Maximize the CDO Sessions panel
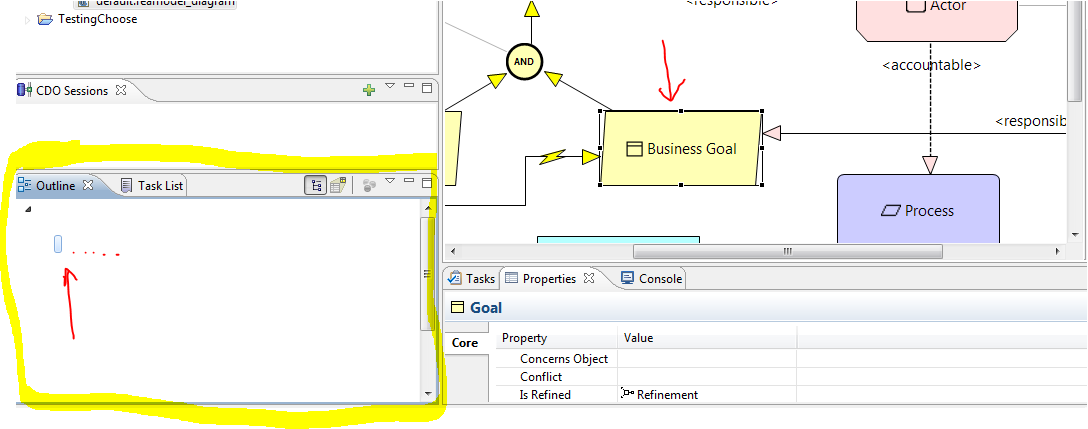 [427, 88]
